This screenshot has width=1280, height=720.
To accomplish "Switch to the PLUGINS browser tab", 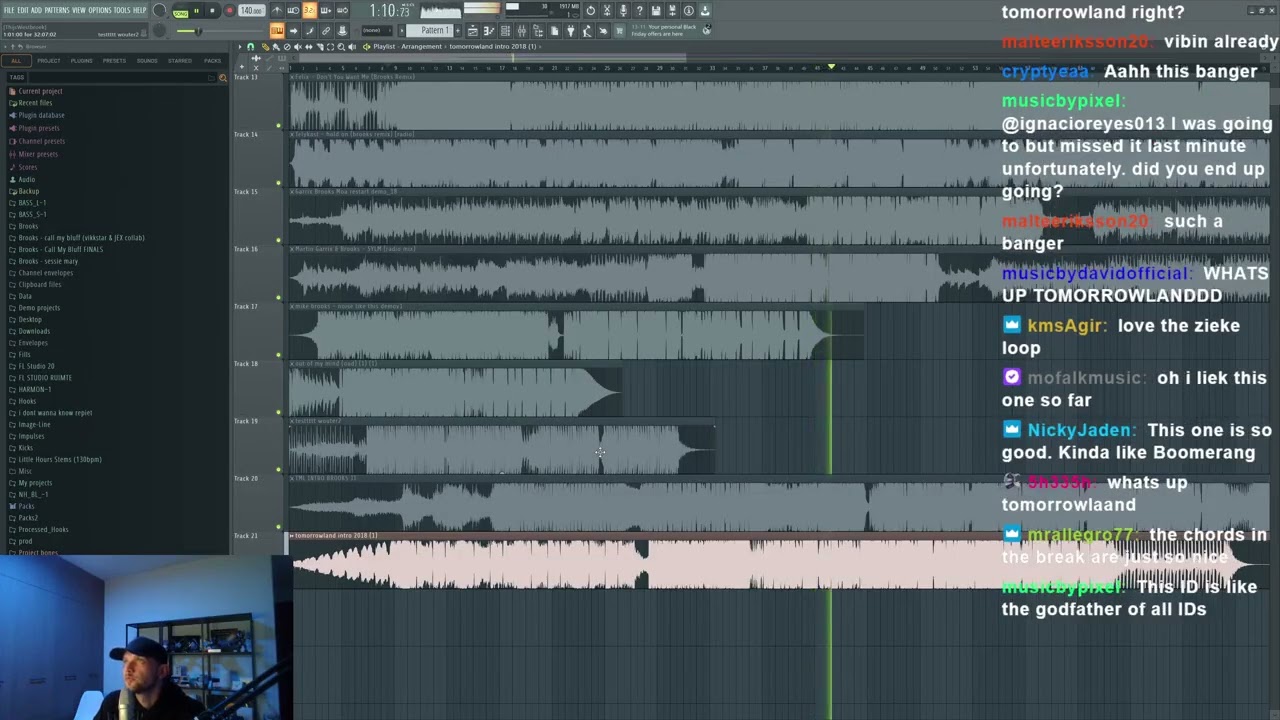I will coord(82,61).
